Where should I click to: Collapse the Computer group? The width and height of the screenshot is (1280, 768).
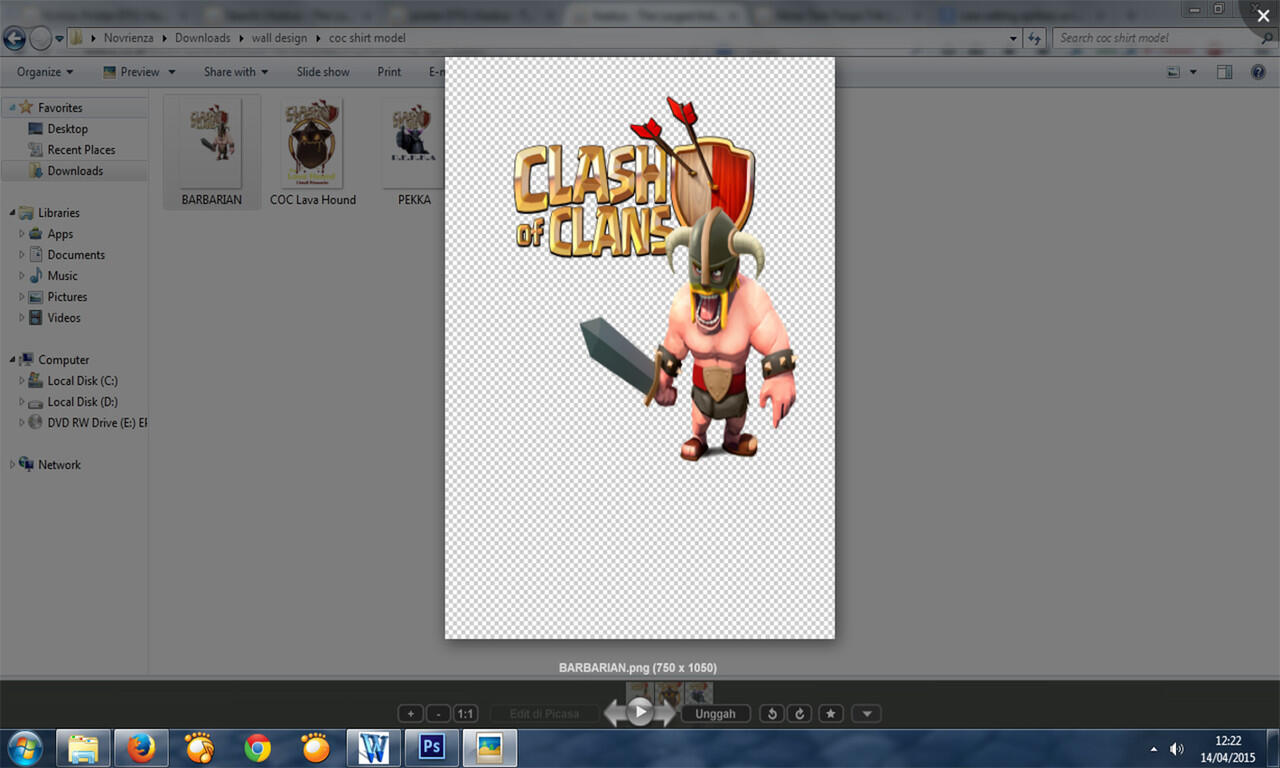(11, 360)
